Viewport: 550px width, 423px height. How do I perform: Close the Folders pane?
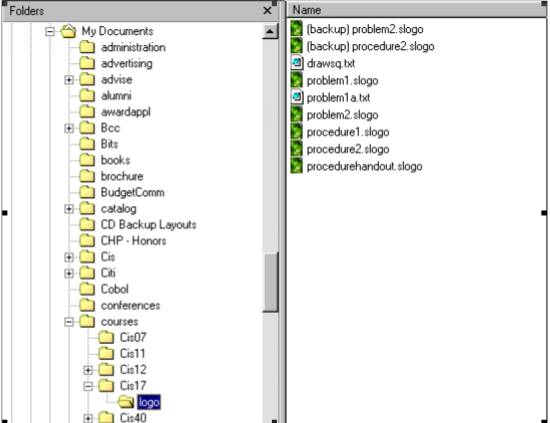pyautogui.click(x=267, y=11)
